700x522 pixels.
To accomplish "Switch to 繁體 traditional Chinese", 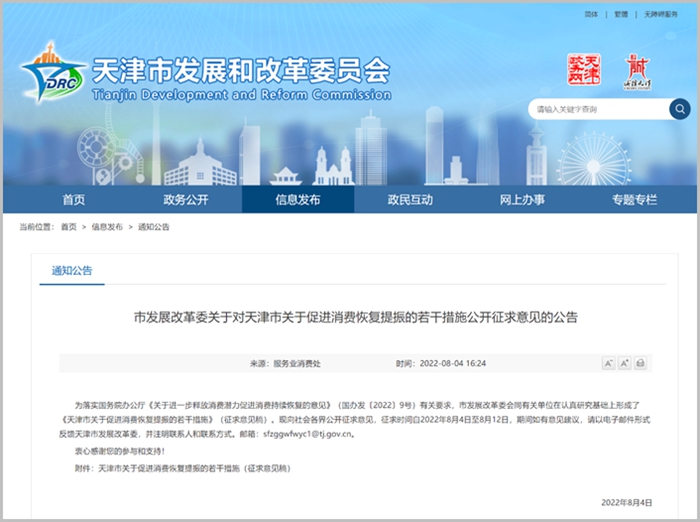I will click(621, 15).
